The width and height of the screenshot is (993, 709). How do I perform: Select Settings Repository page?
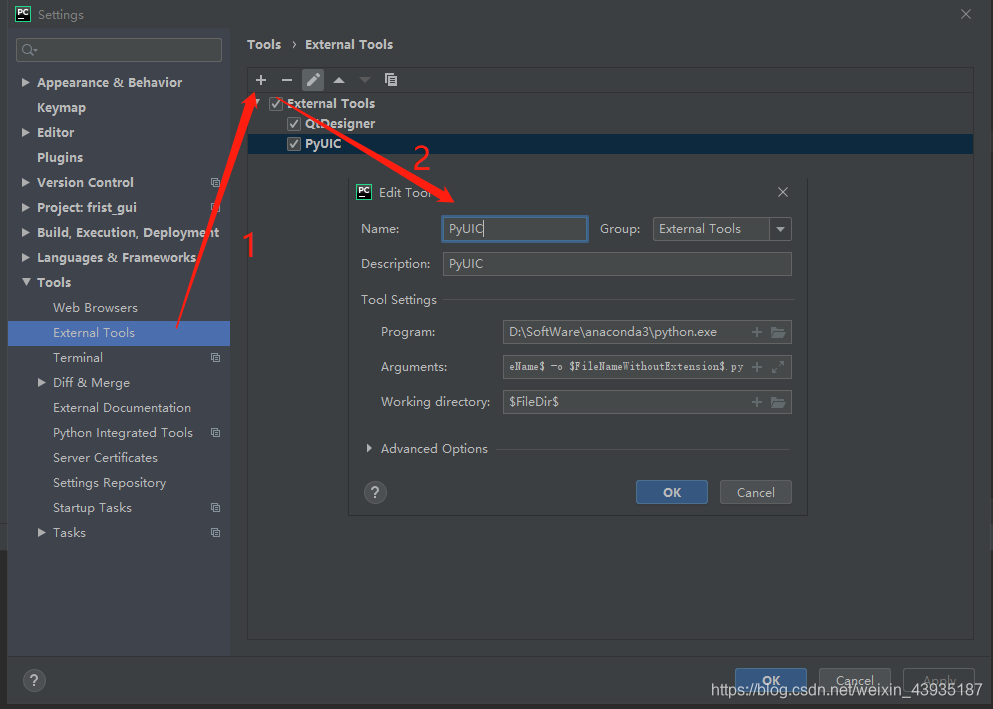[x=110, y=483]
